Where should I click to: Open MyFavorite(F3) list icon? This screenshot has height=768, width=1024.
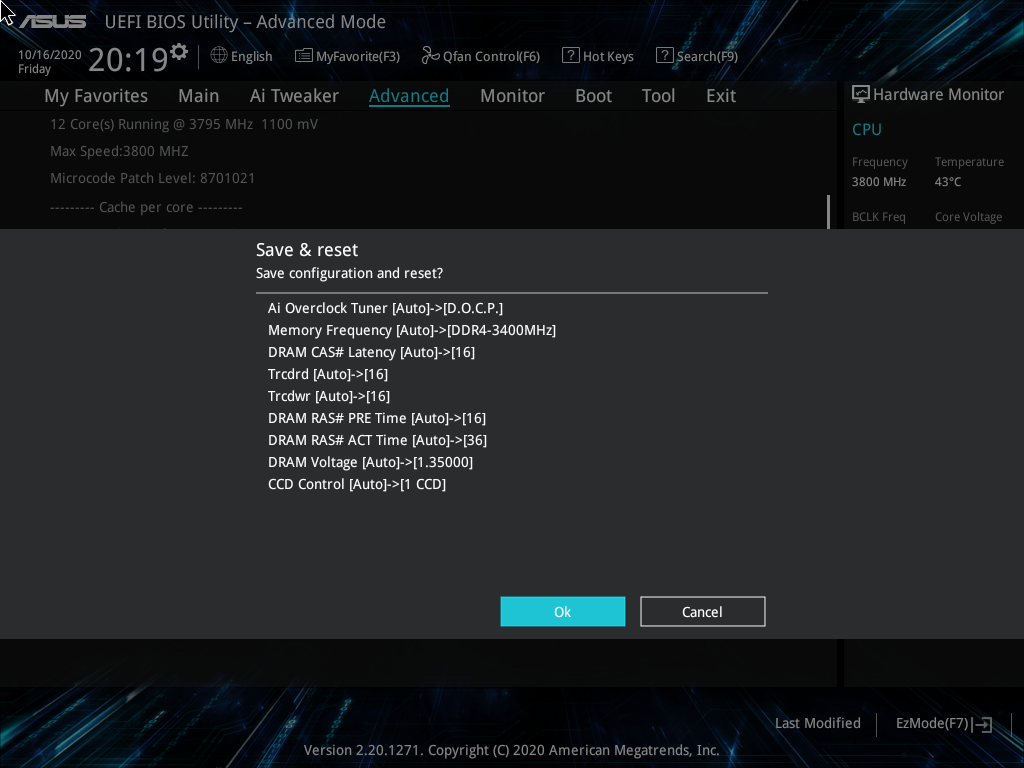click(x=304, y=56)
